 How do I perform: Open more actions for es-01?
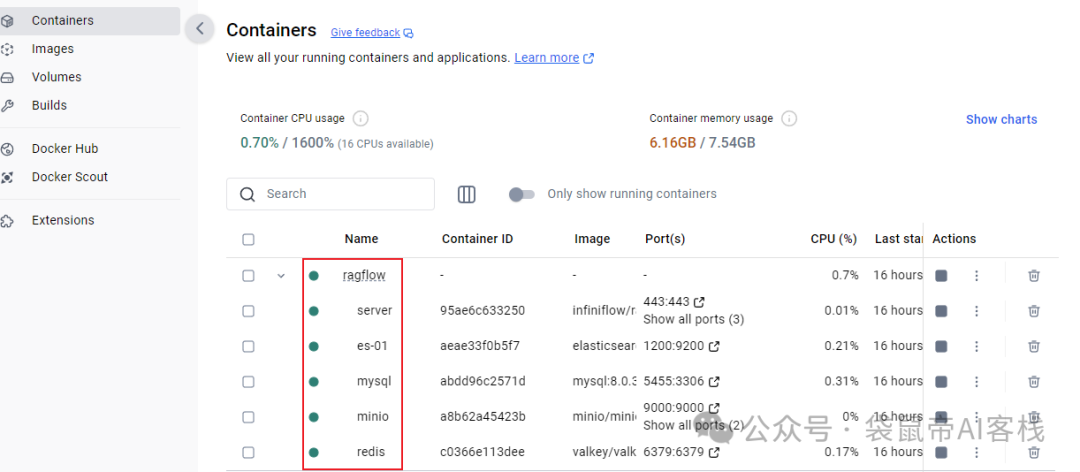976,346
